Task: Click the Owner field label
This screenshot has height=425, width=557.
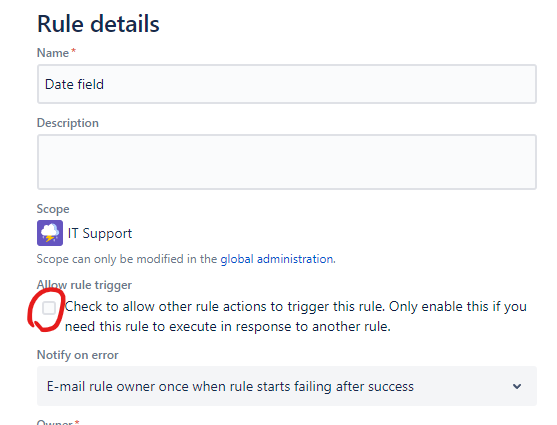Action: coord(55,422)
